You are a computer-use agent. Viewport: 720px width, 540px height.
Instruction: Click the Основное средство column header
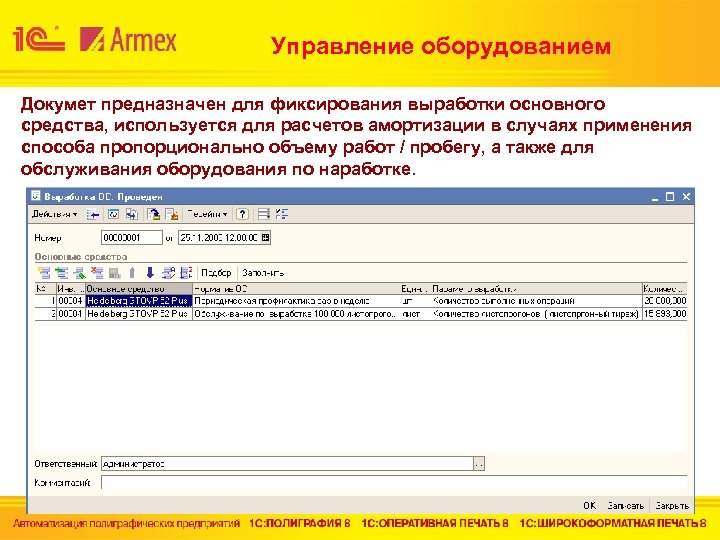click(139, 289)
